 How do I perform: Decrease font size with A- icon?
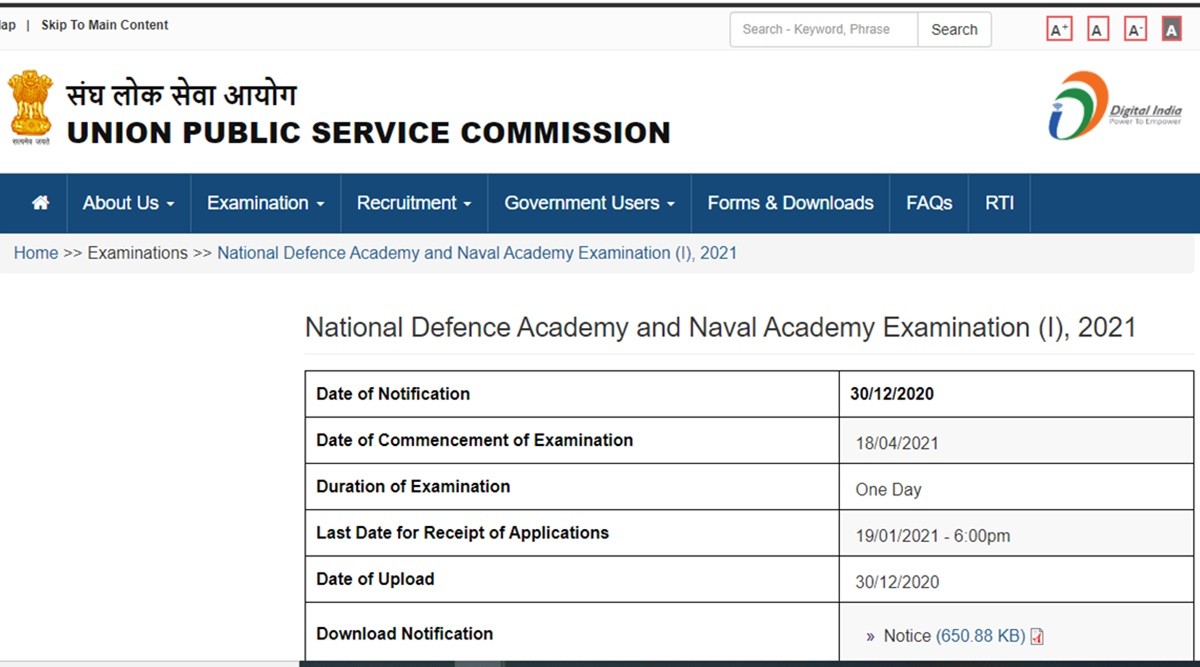[x=1135, y=29]
